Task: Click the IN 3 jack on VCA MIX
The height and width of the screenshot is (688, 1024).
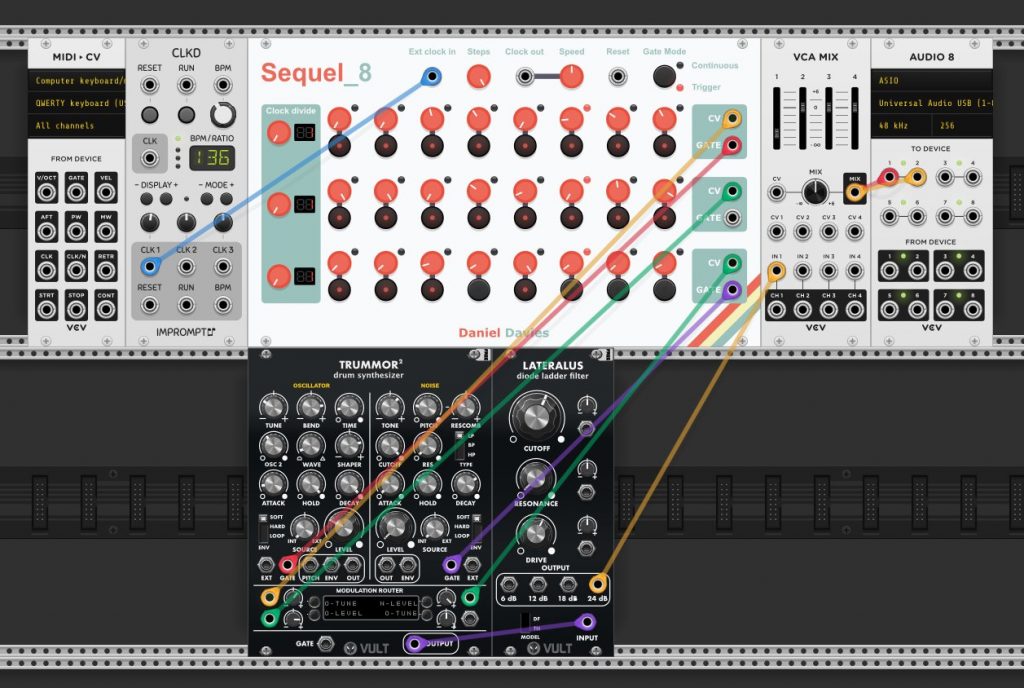Action: click(x=829, y=270)
